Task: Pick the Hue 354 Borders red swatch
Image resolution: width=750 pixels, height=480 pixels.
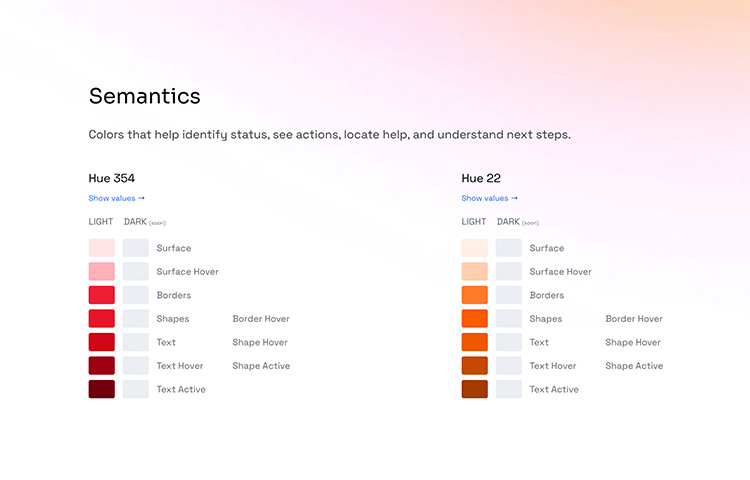Action: point(101,295)
